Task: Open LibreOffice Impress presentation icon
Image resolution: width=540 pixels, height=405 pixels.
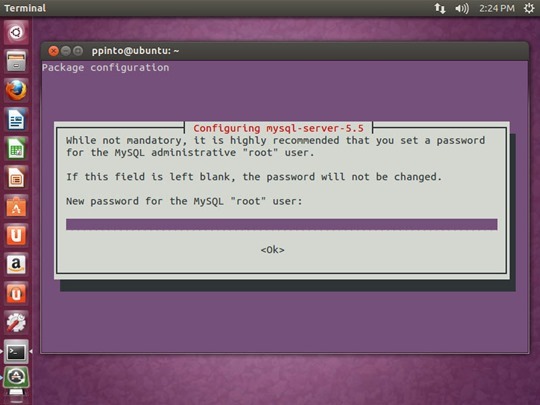Action: pos(16,178)
